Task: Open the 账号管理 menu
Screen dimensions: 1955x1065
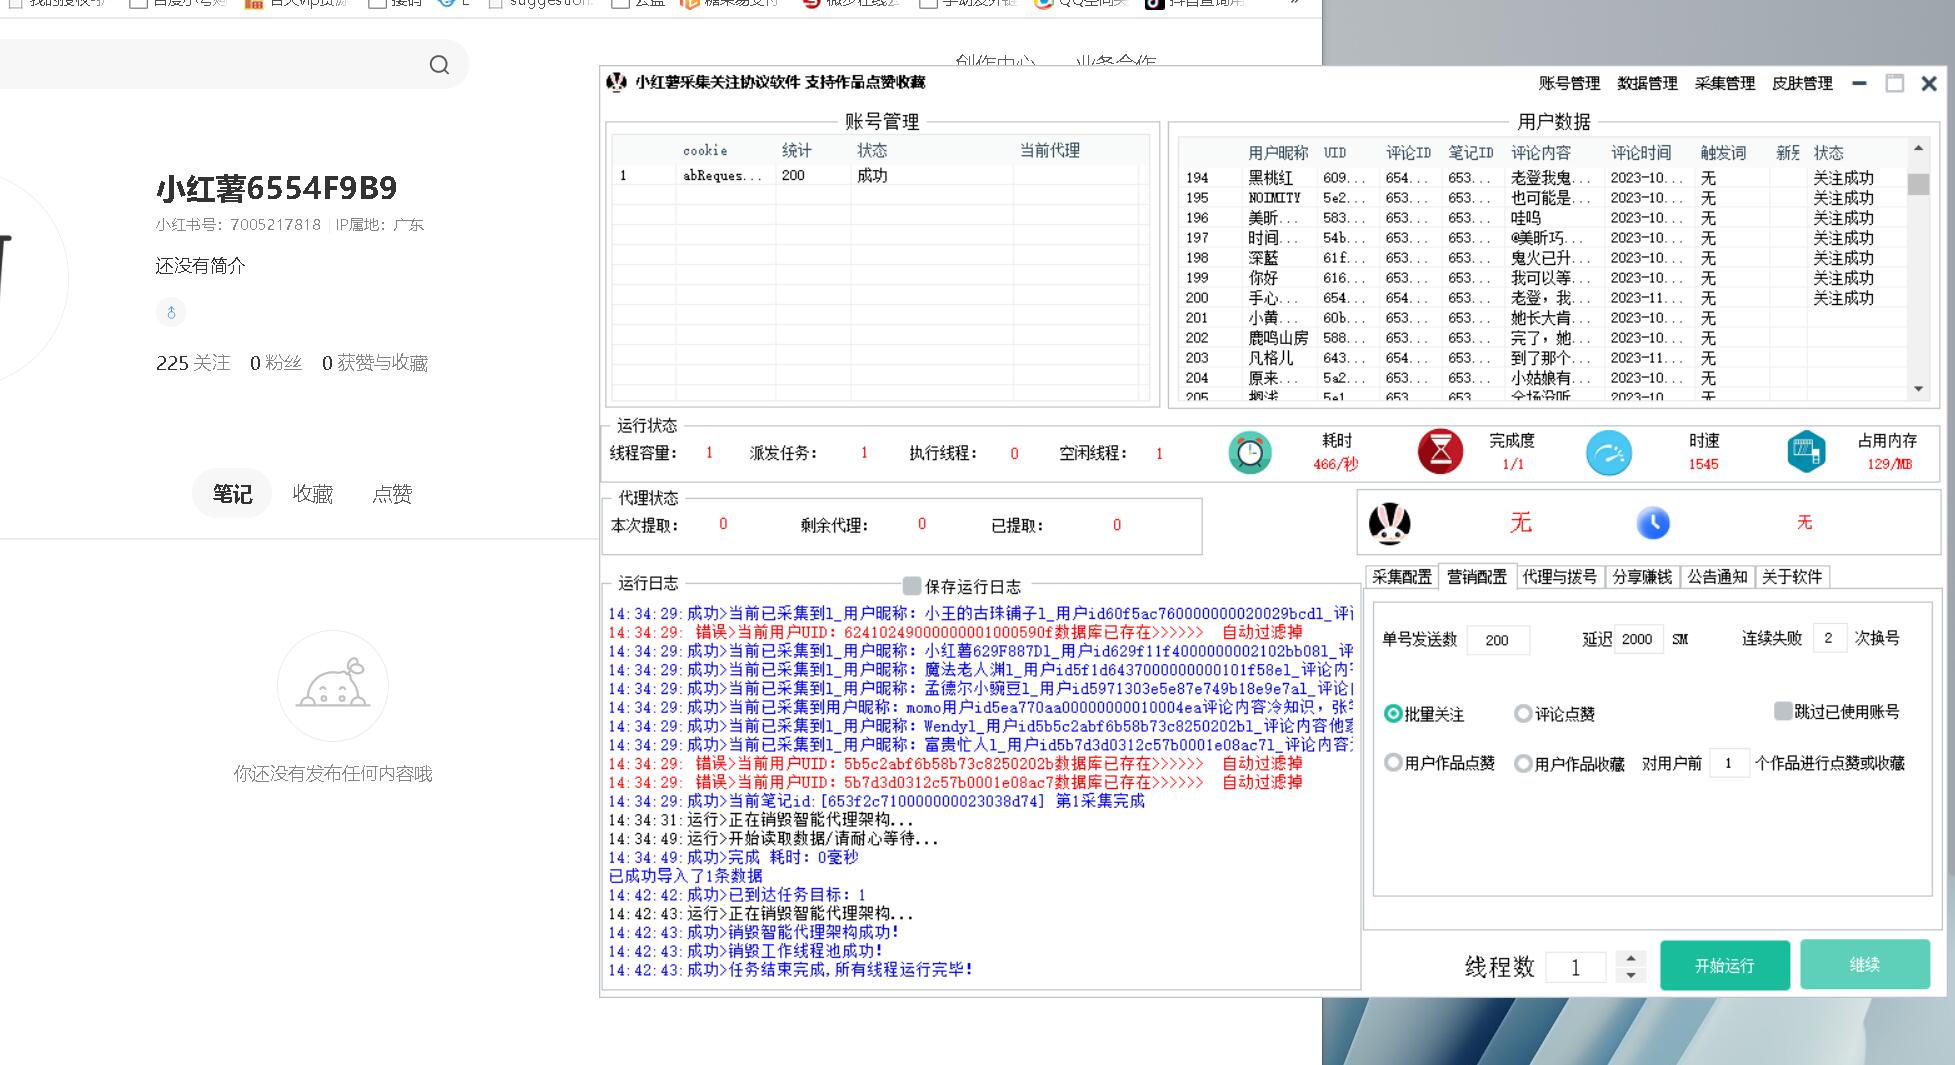Action: pyautogui.click(x=1568, y=84)
